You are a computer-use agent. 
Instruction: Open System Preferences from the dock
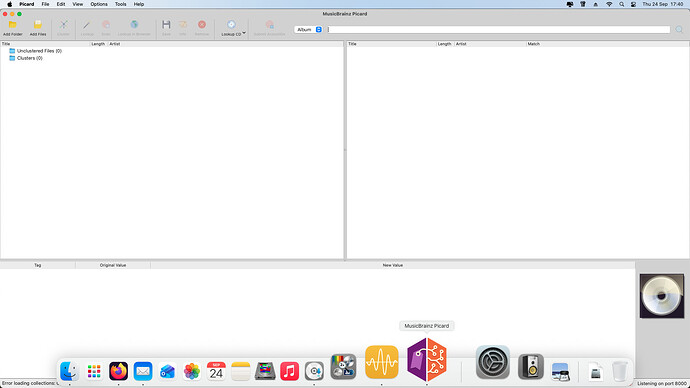493,362
